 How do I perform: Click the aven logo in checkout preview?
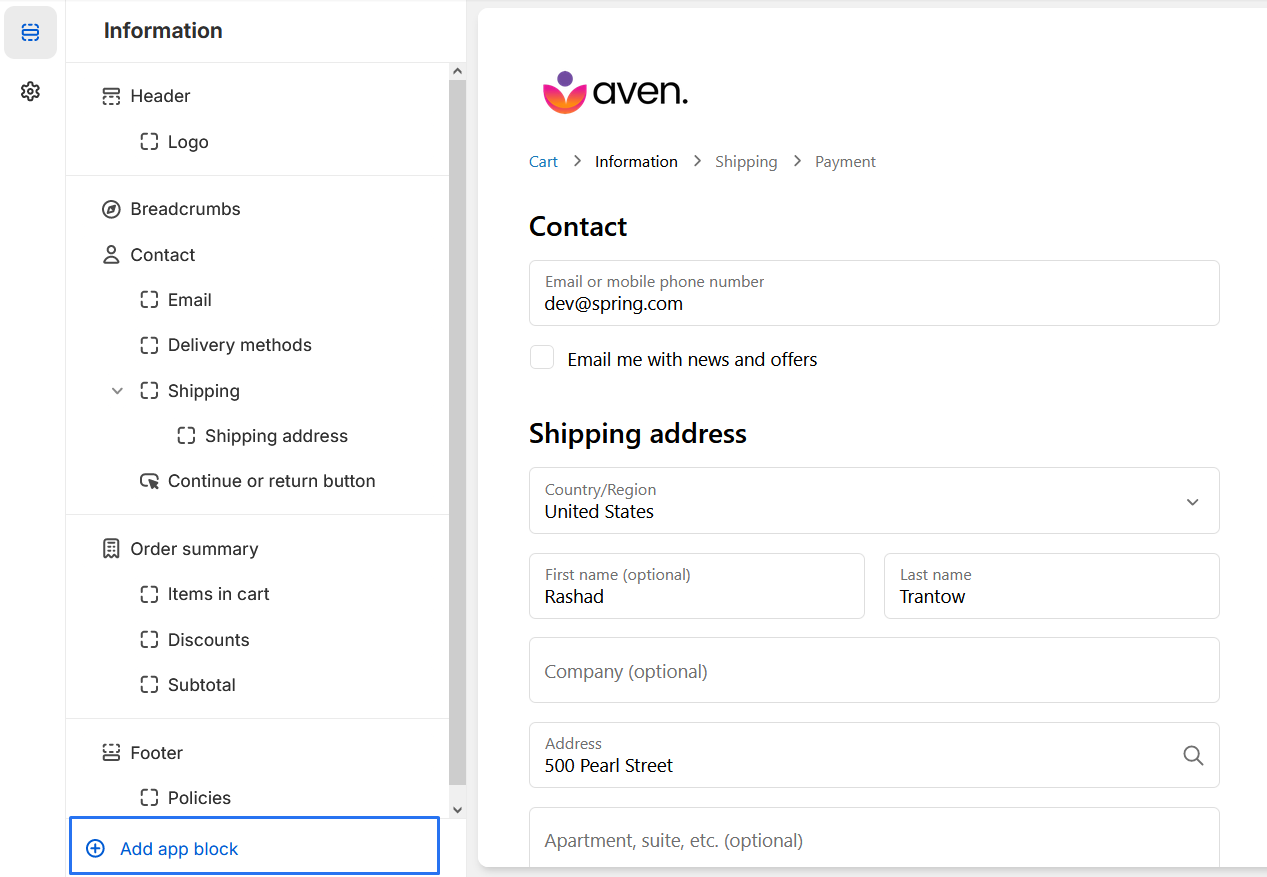[615, 93]
